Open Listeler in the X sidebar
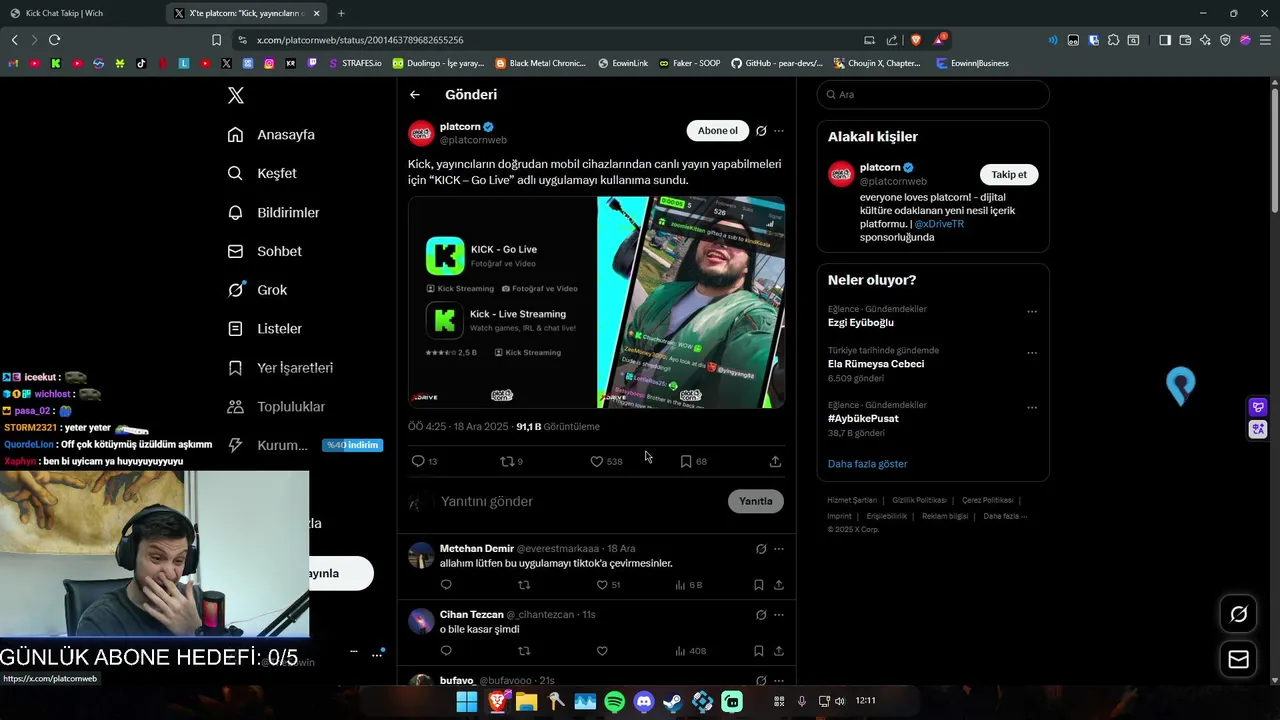This screenshot has width=1280, height=720. click(264, 328)
